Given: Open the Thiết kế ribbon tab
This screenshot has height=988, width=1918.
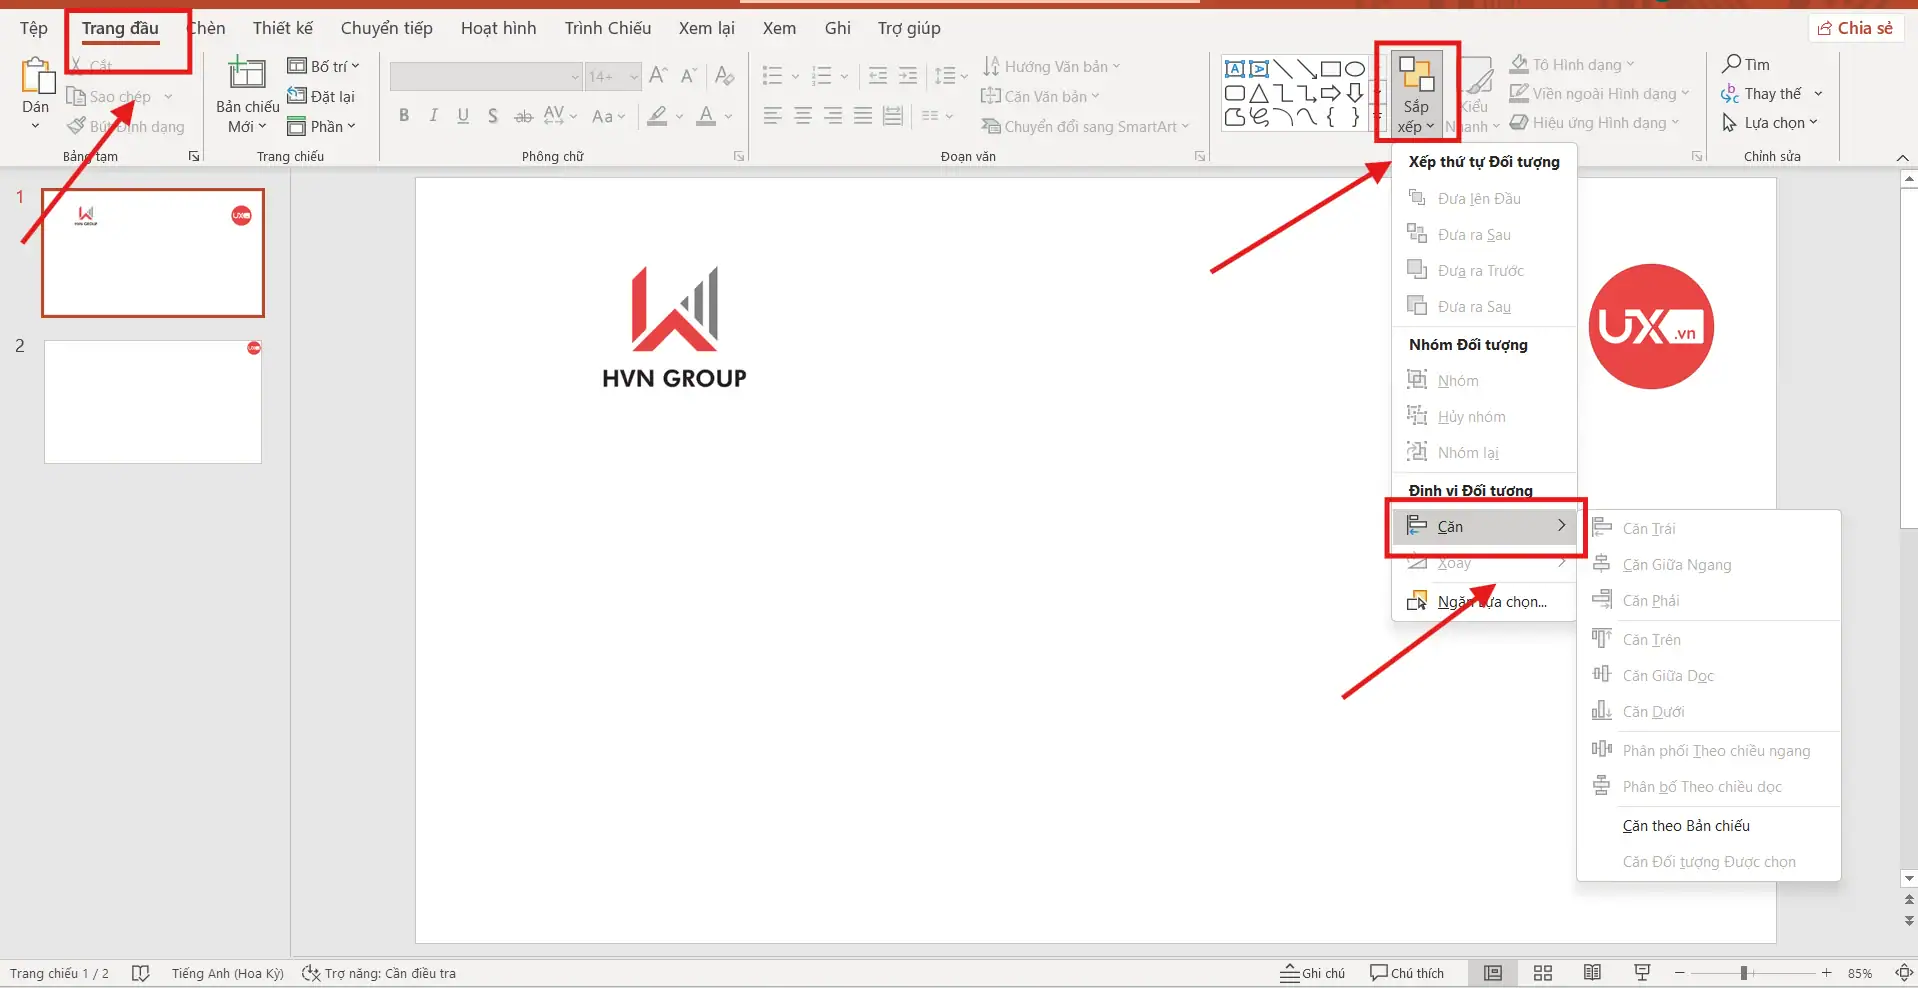Looking at the screenshot, I should point(282,28).
